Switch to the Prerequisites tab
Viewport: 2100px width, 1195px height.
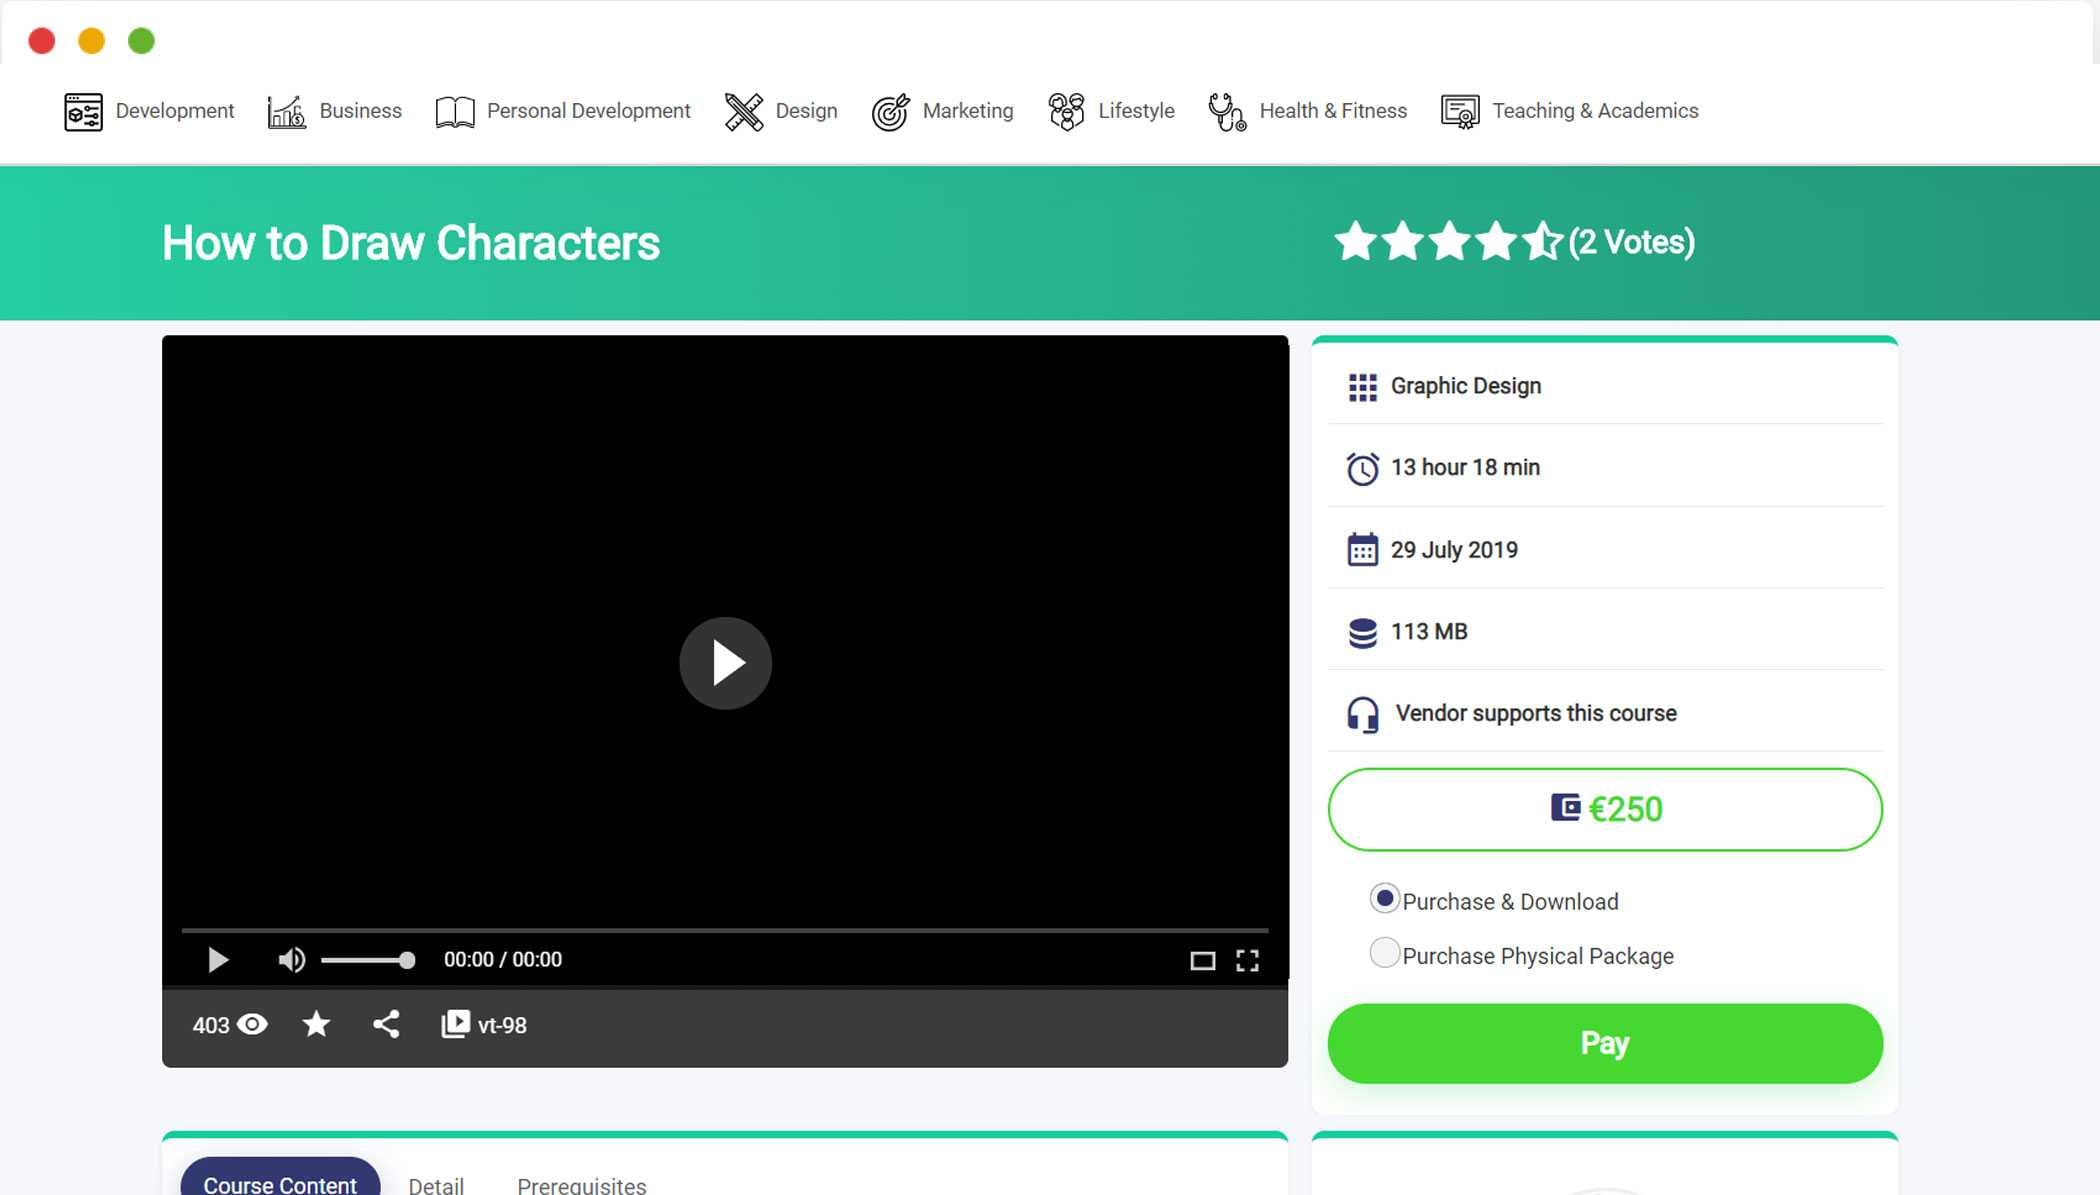click(x=581, y=1185)
